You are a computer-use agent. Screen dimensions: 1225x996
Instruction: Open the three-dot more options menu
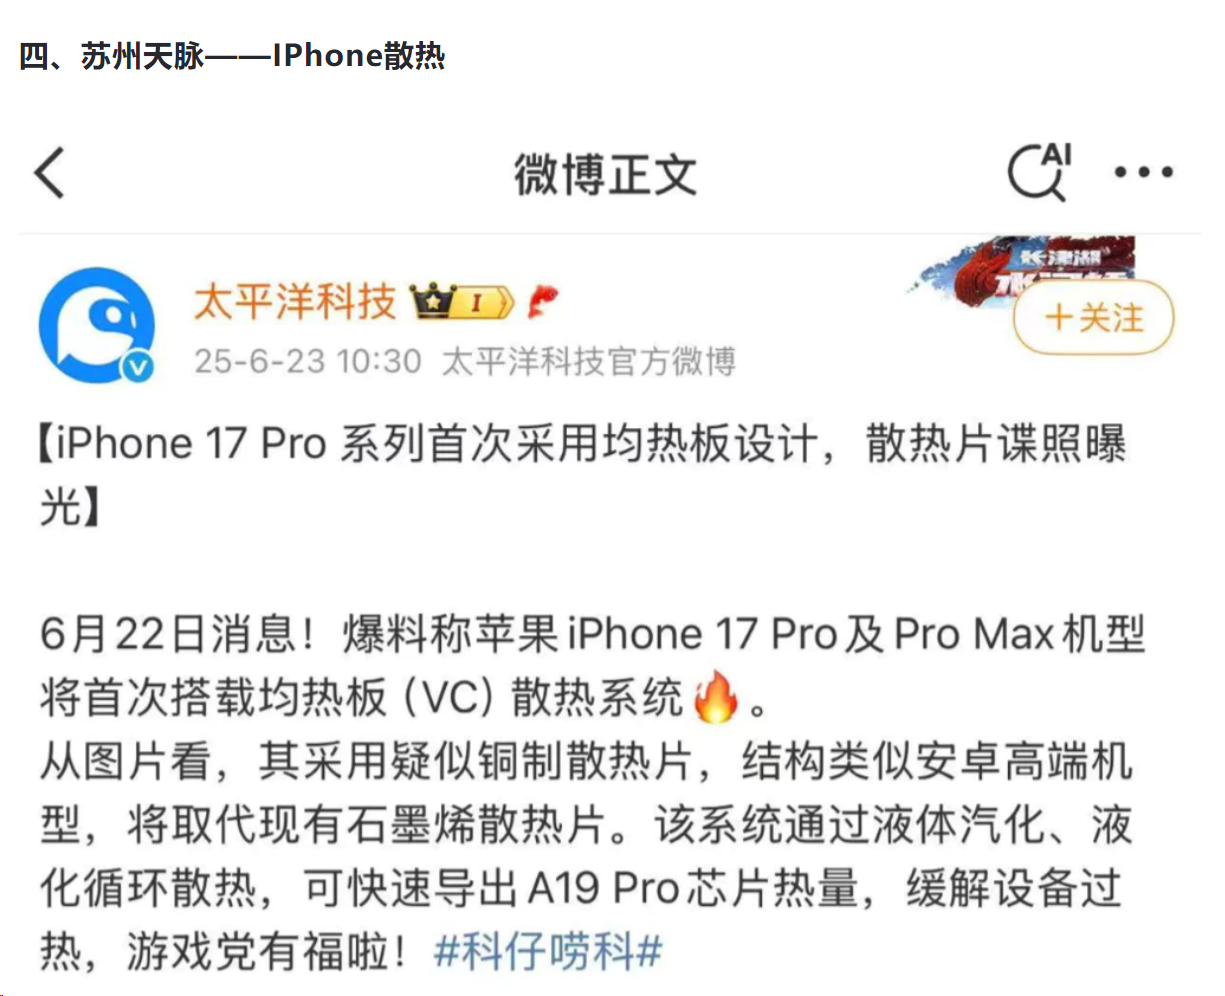click(1144, 172)
